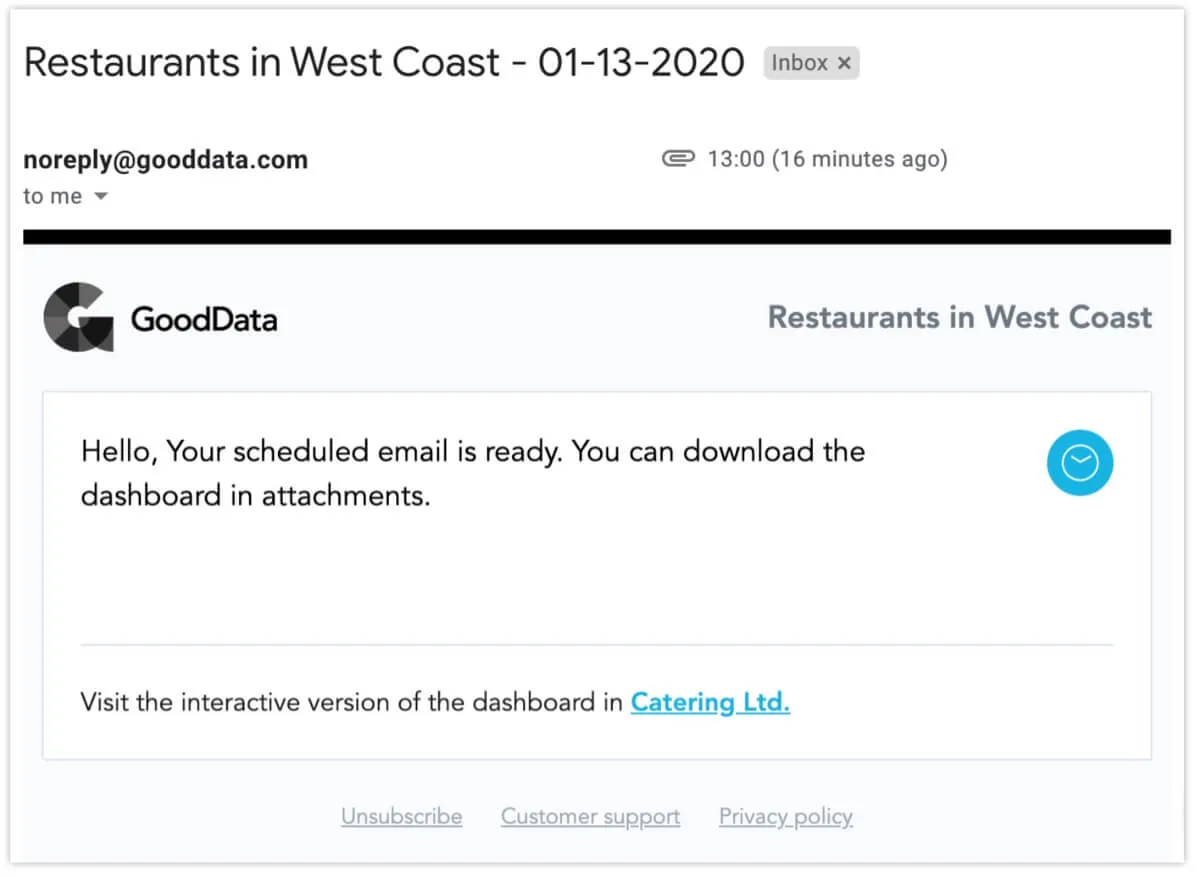The height and width of the screenshot is (877, 1200).
Task: Click the "to me" recipient text
Action: point(52,197)
